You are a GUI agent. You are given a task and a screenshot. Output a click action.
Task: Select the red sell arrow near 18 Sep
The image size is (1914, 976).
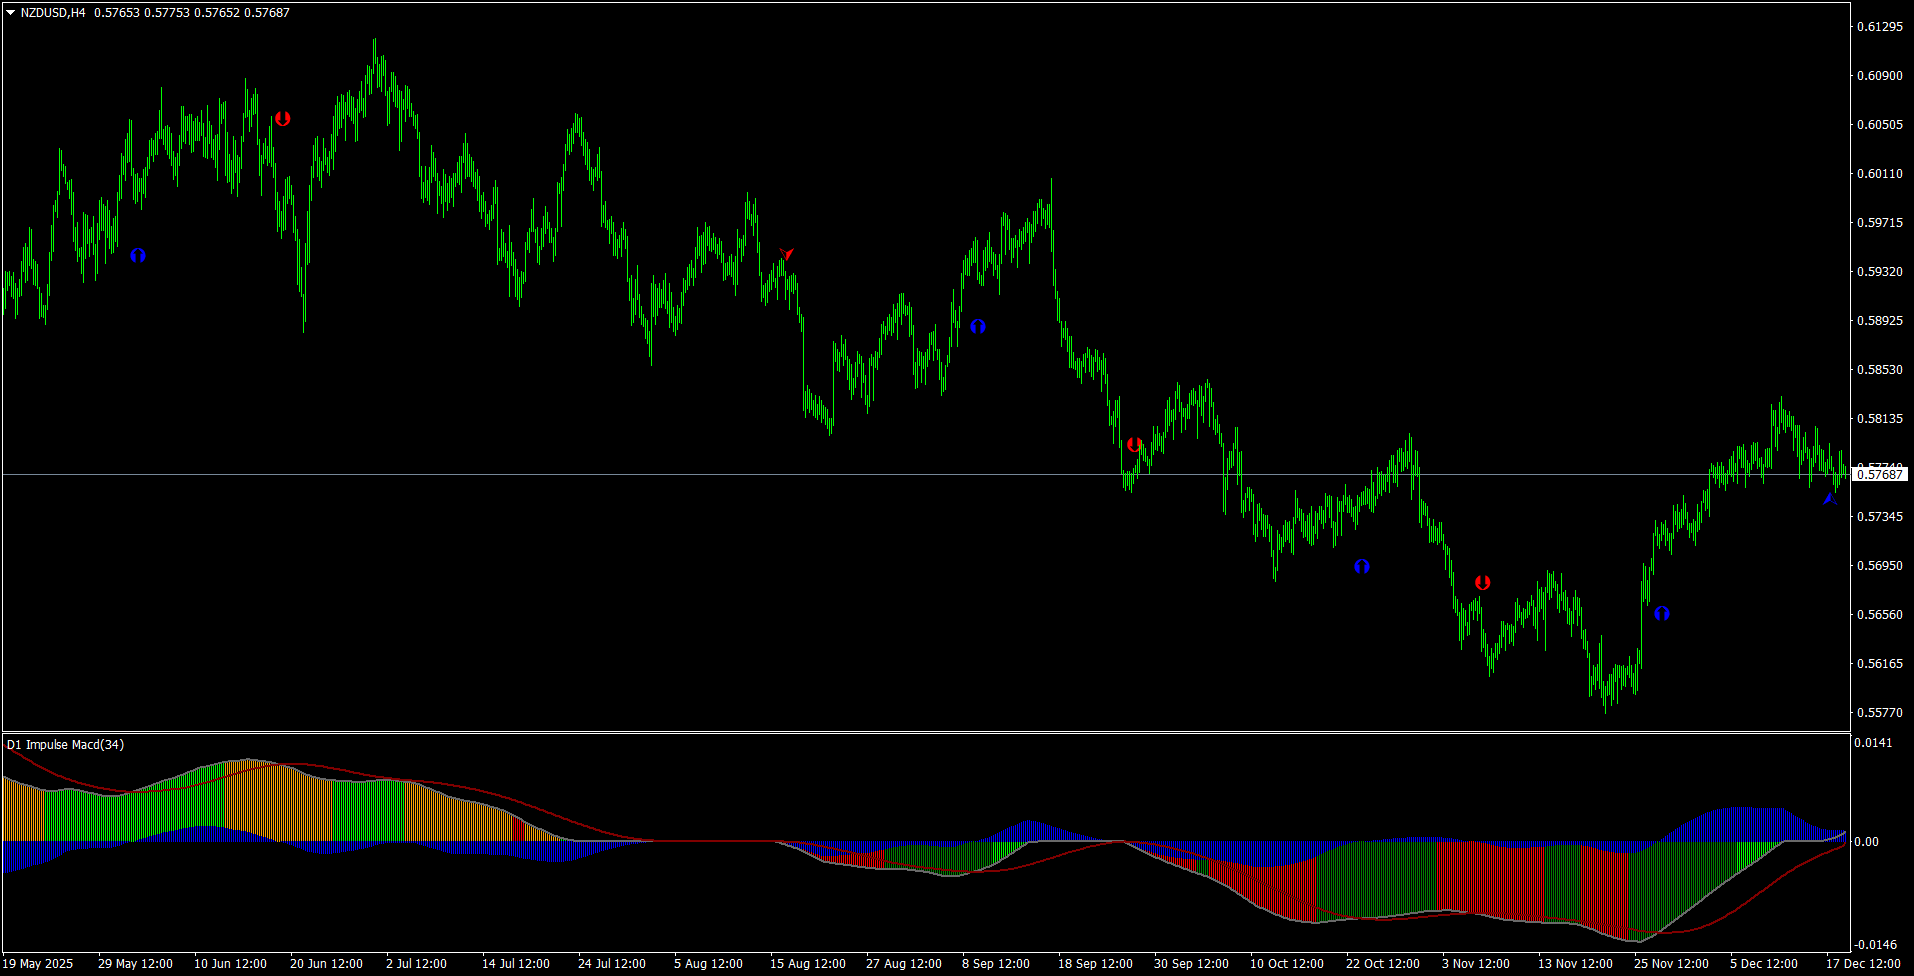tap(1134, 445)
